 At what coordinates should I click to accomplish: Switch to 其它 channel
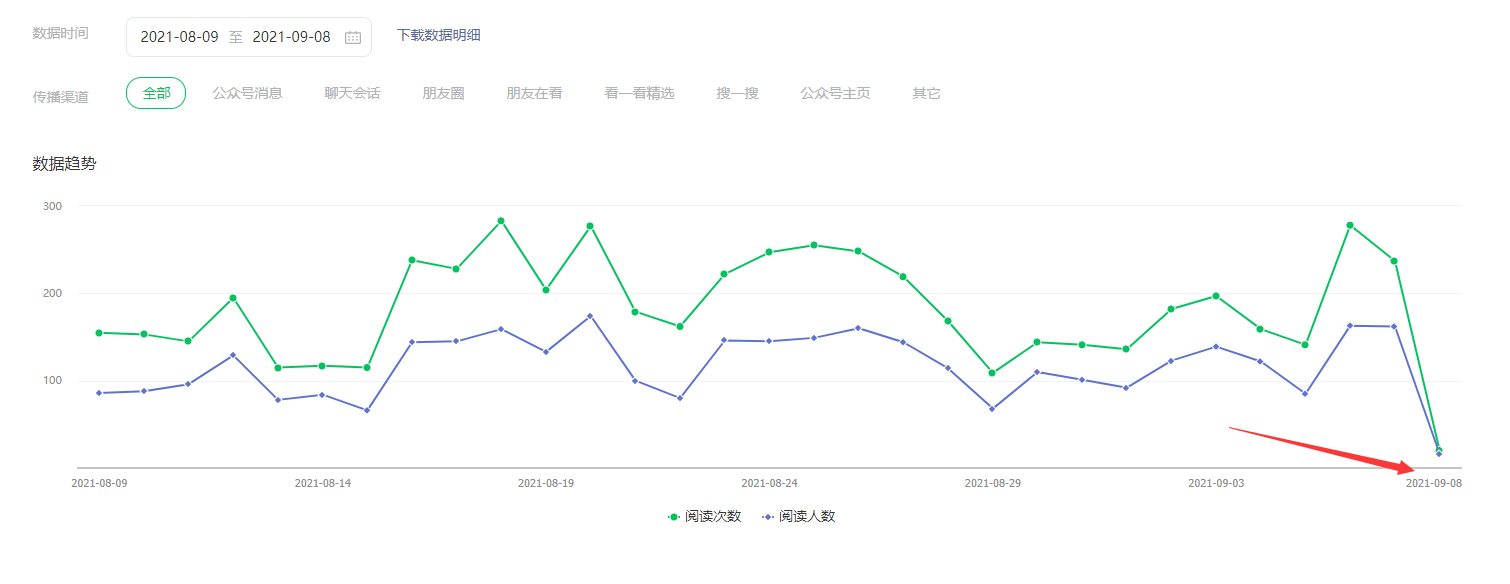[x=926, y=93]
